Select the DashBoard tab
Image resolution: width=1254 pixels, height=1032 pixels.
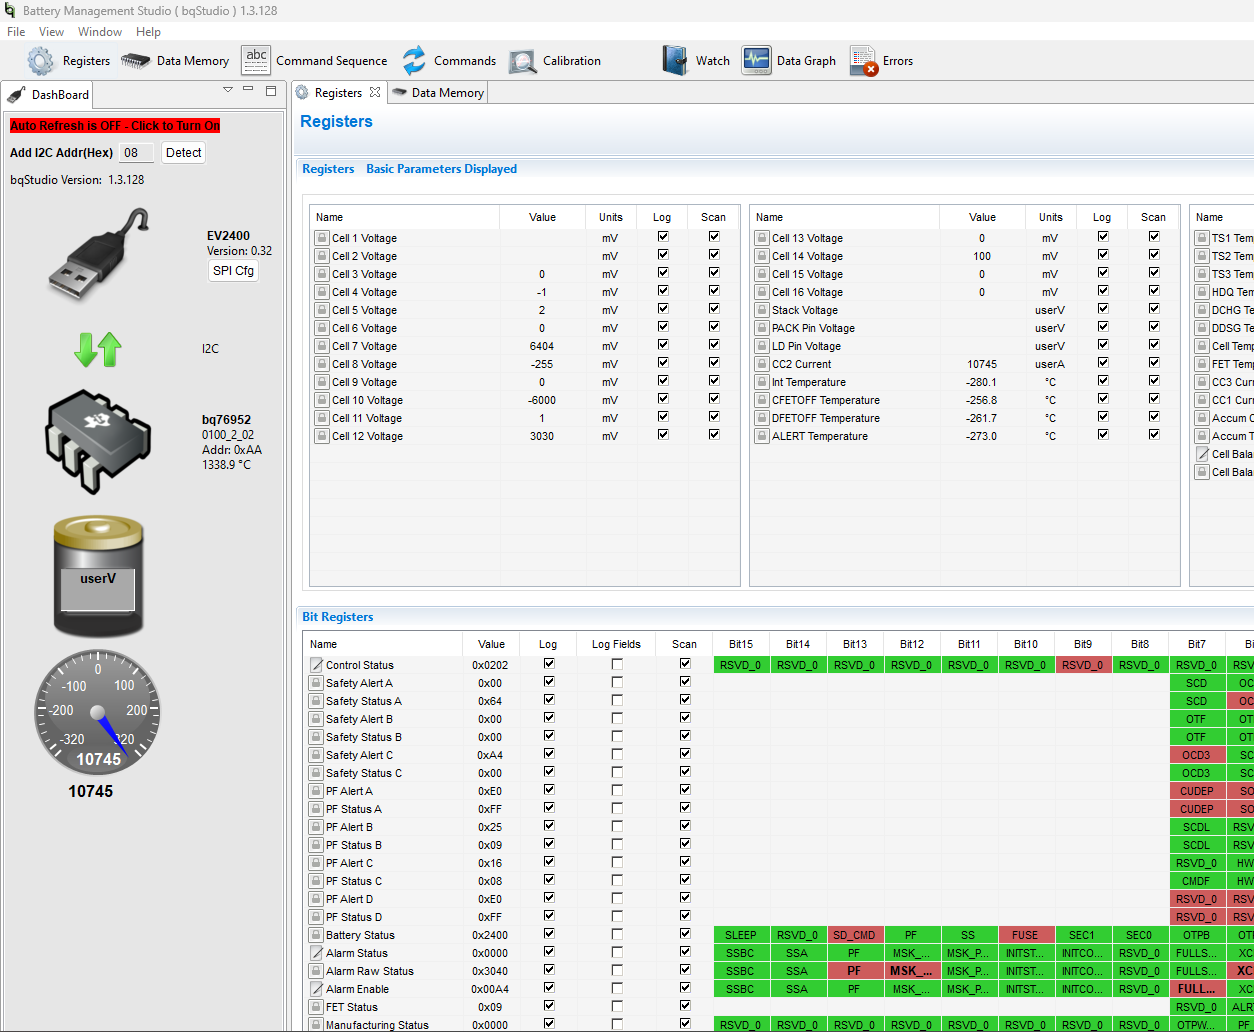(x=49, y=95)
